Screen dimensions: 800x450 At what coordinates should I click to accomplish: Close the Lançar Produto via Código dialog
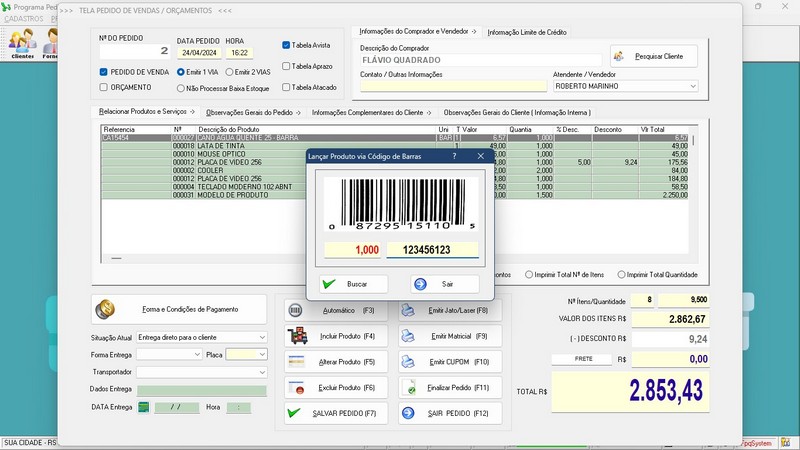[x=481, y=156]
